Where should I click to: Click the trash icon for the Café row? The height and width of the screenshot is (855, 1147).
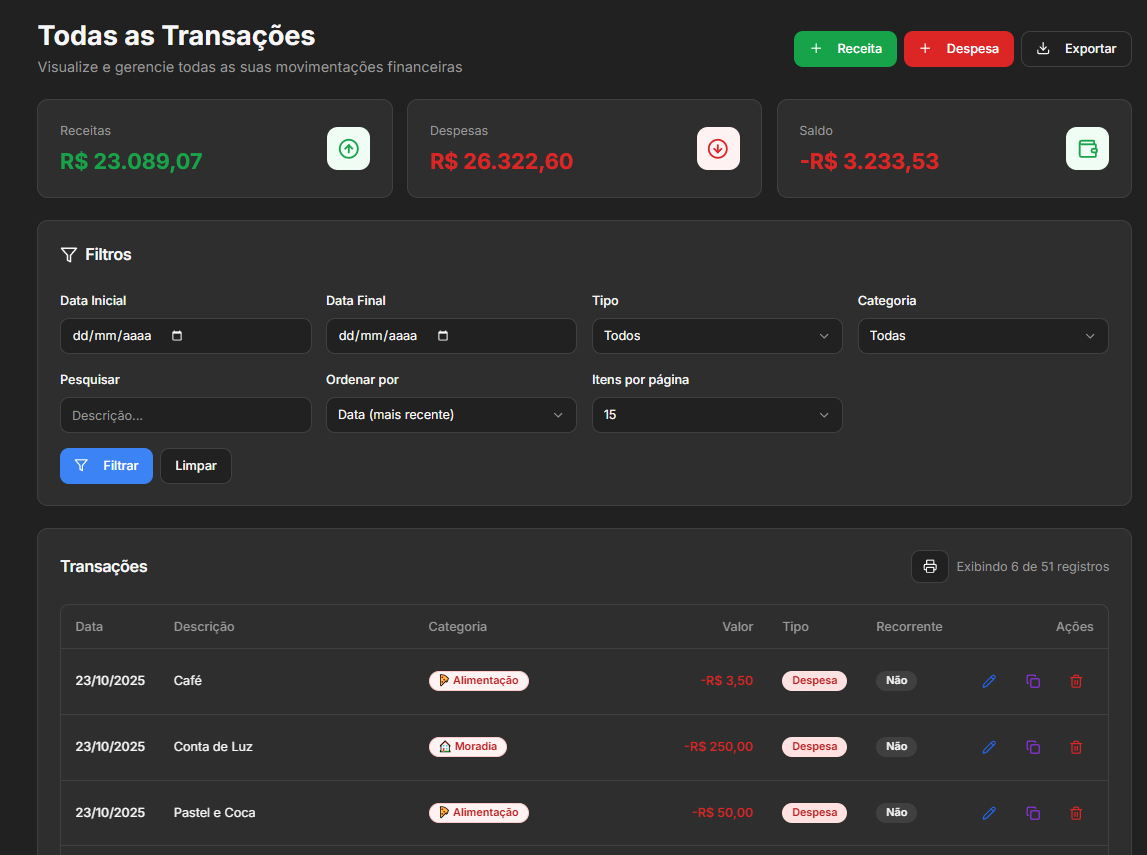tap(1076, 681)
